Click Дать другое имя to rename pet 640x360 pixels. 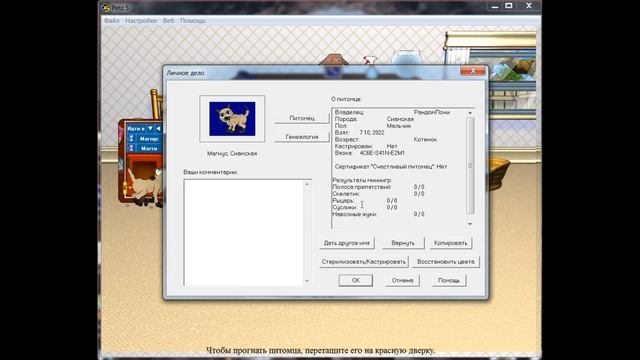(x=347, y=243)
